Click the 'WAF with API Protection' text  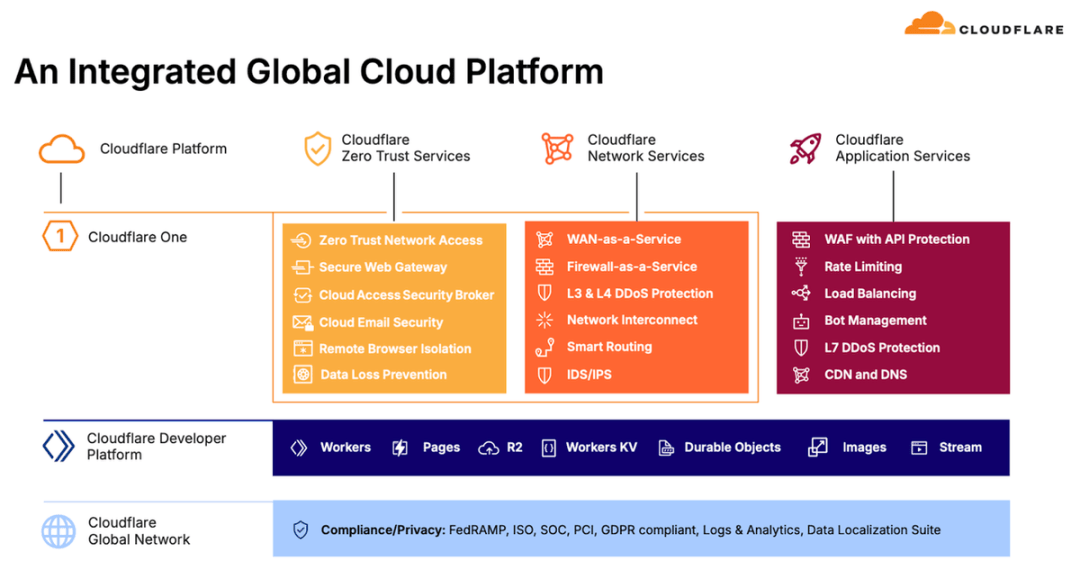pyautogui.click(x=897, y=239)
